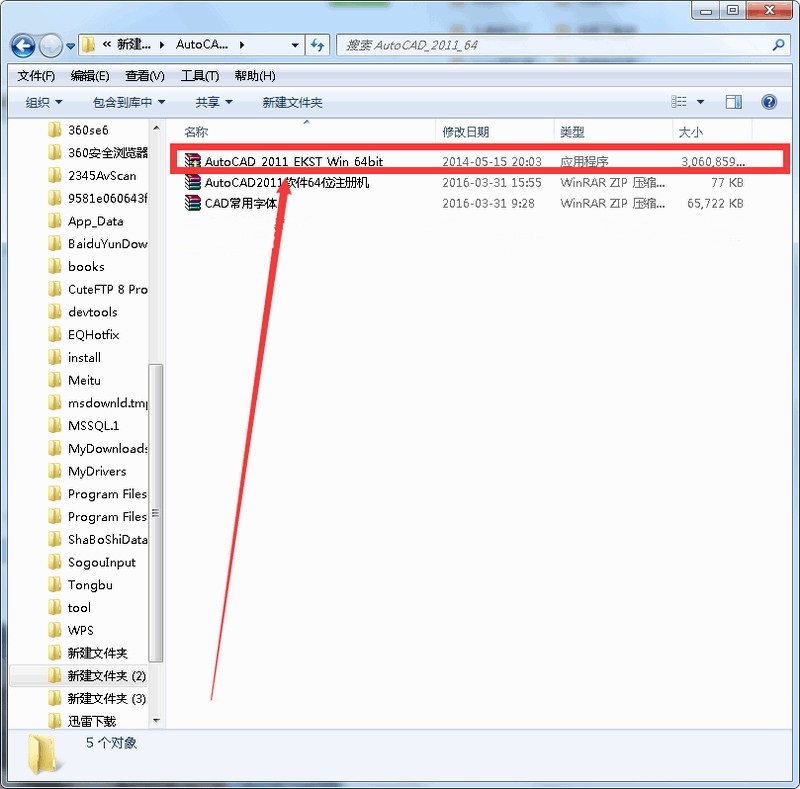Expand the address bar history dropdown
This screenshot has height=789, width=800.
tap(295, 45)
